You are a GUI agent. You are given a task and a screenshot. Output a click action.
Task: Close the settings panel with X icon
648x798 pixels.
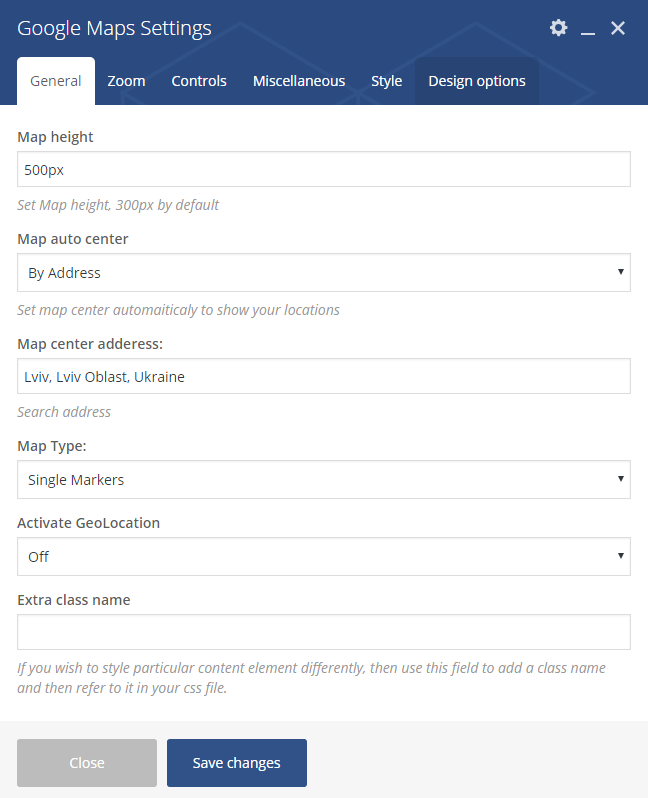[617, 28]
